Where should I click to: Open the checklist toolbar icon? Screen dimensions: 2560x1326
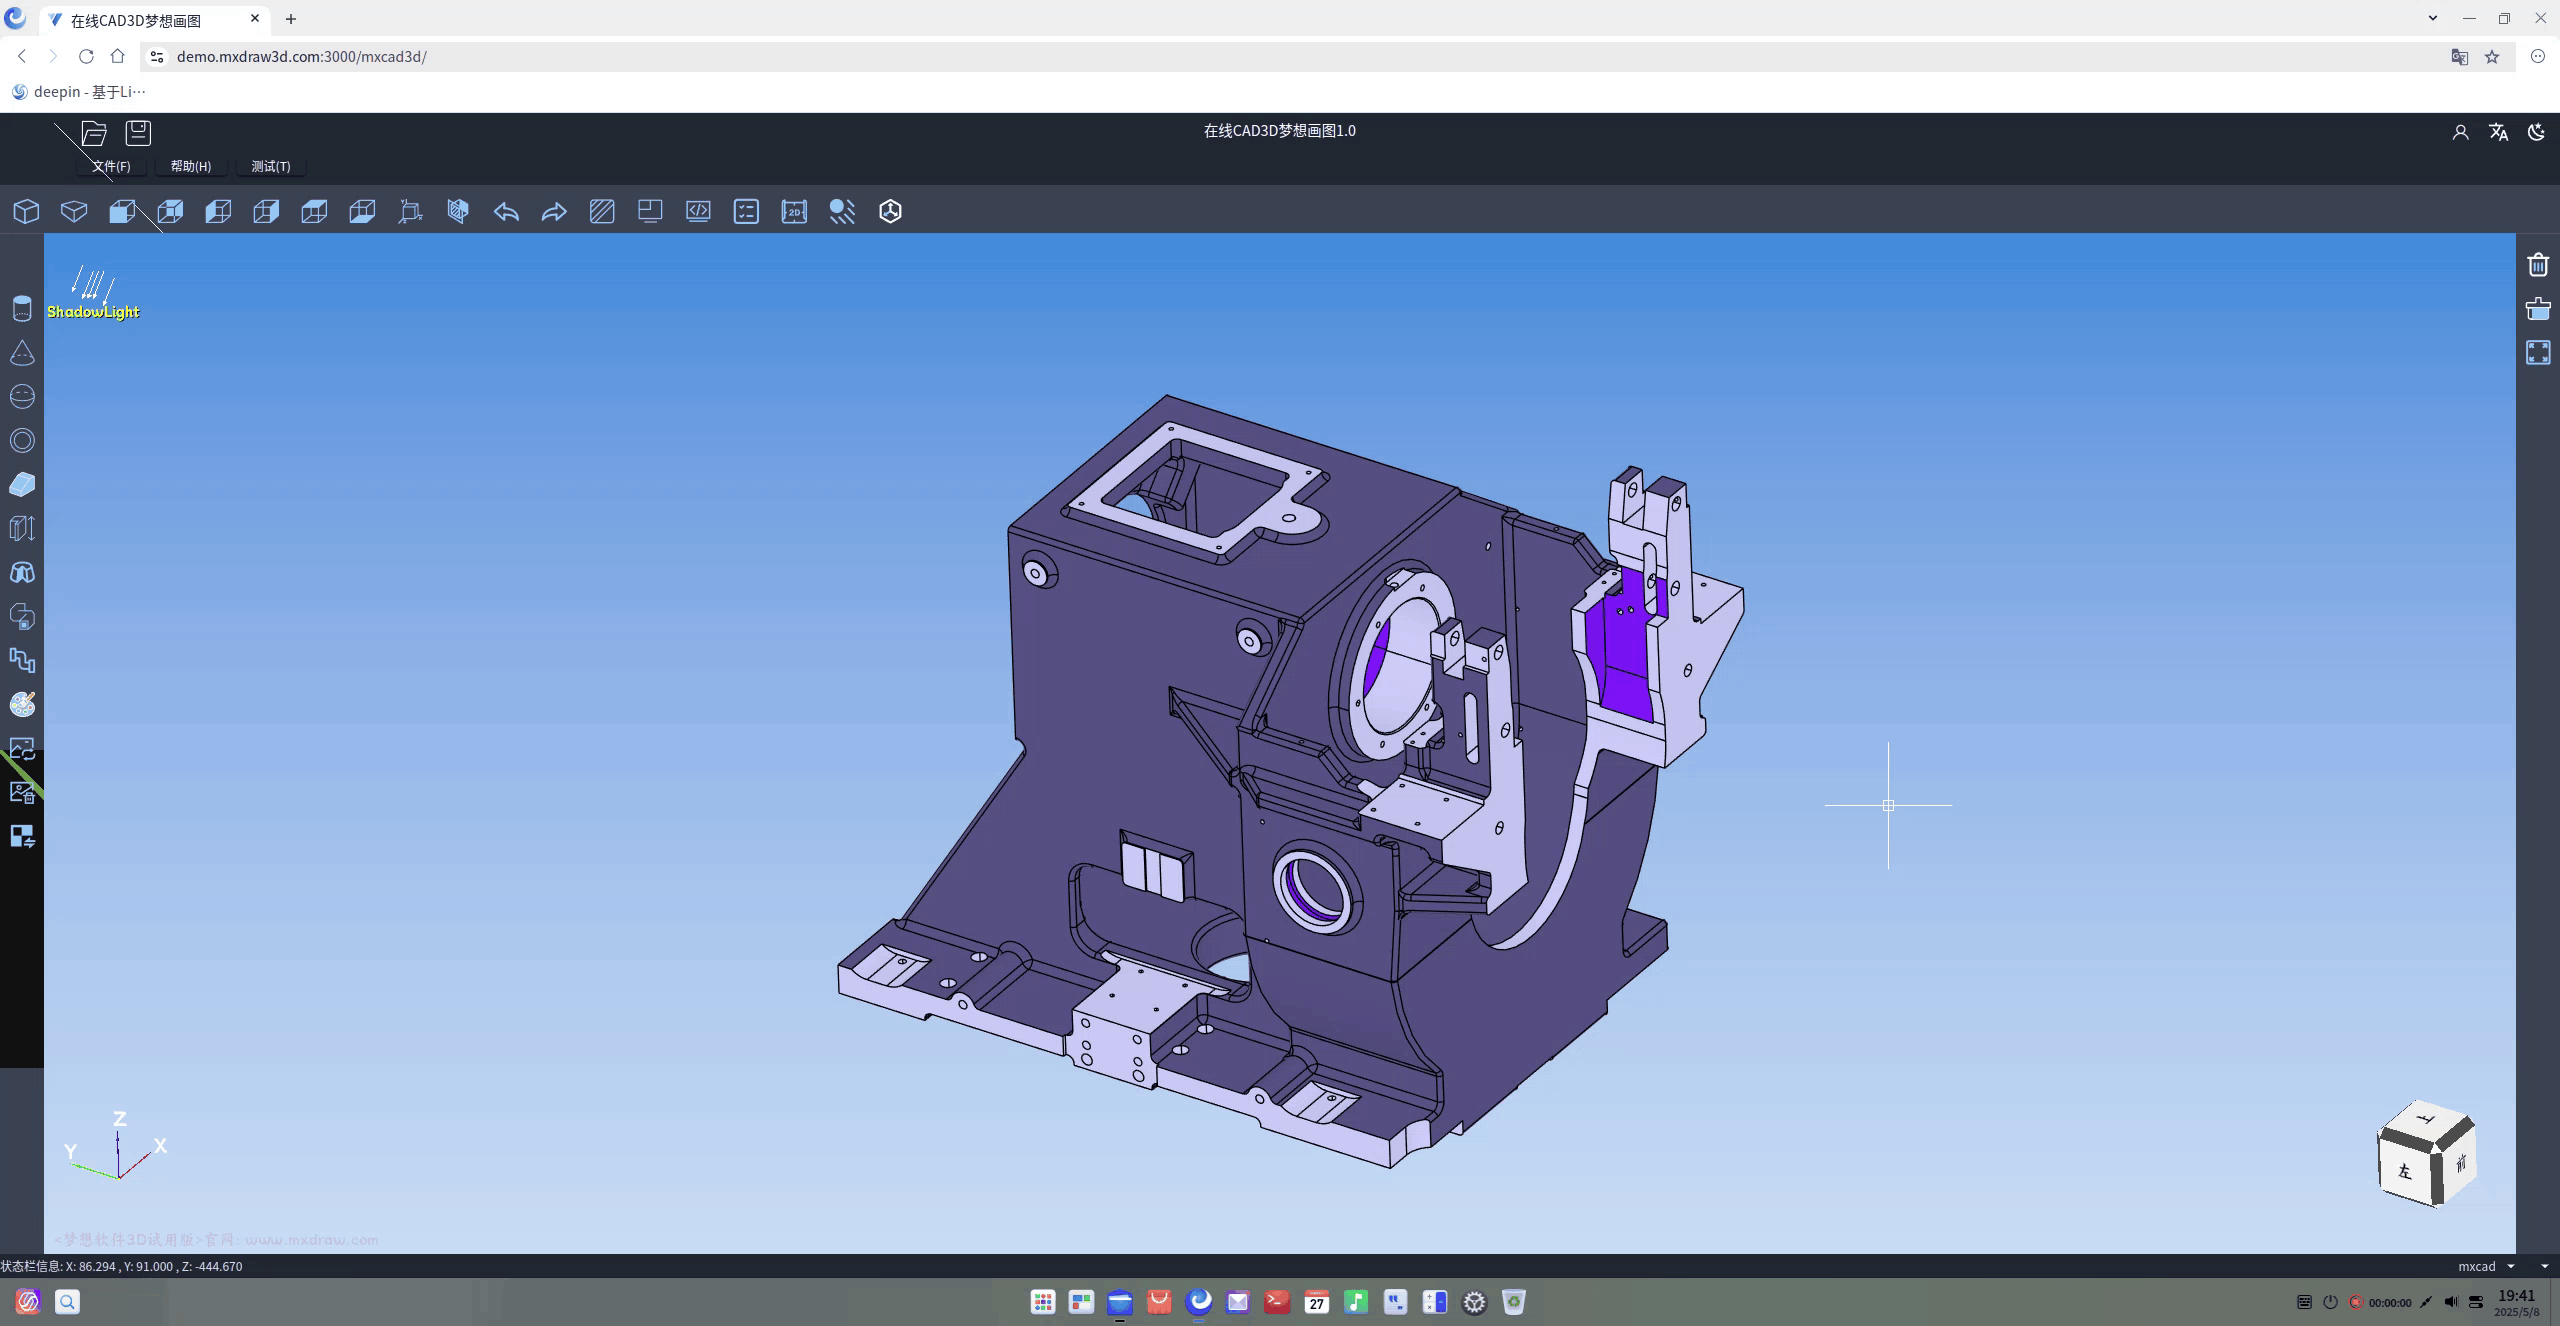(x=746, y=211)
